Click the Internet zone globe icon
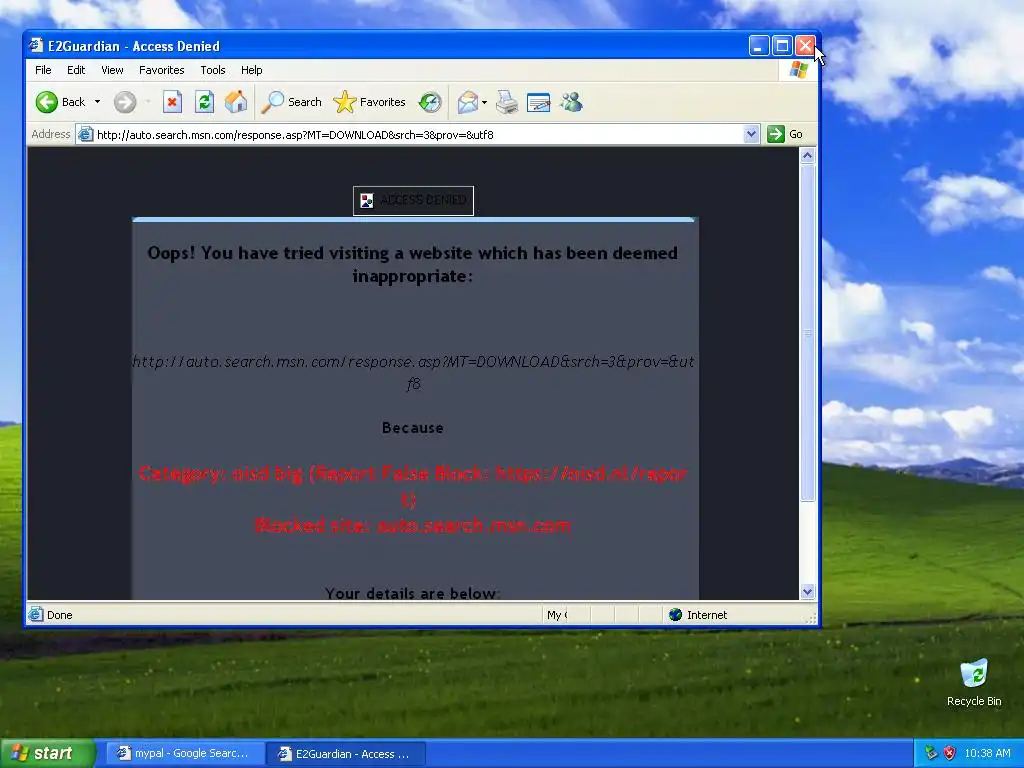 (675, 615)
